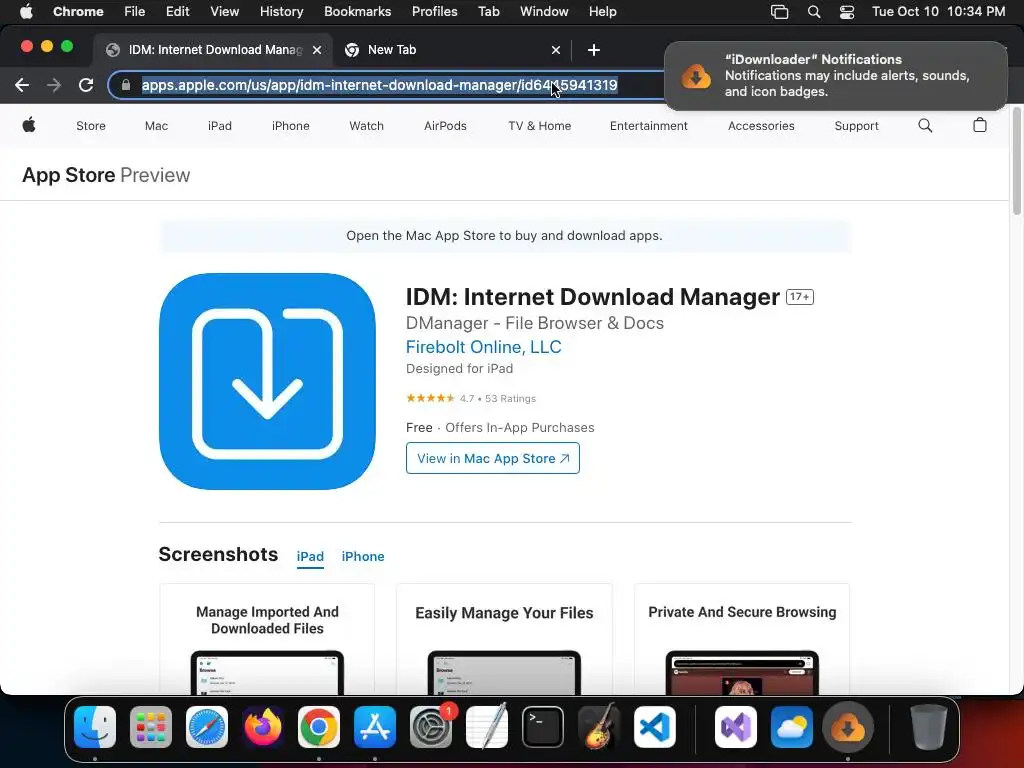Click the TV & Home navigation link
The image size is (1024, 768).
coord(539,126)
